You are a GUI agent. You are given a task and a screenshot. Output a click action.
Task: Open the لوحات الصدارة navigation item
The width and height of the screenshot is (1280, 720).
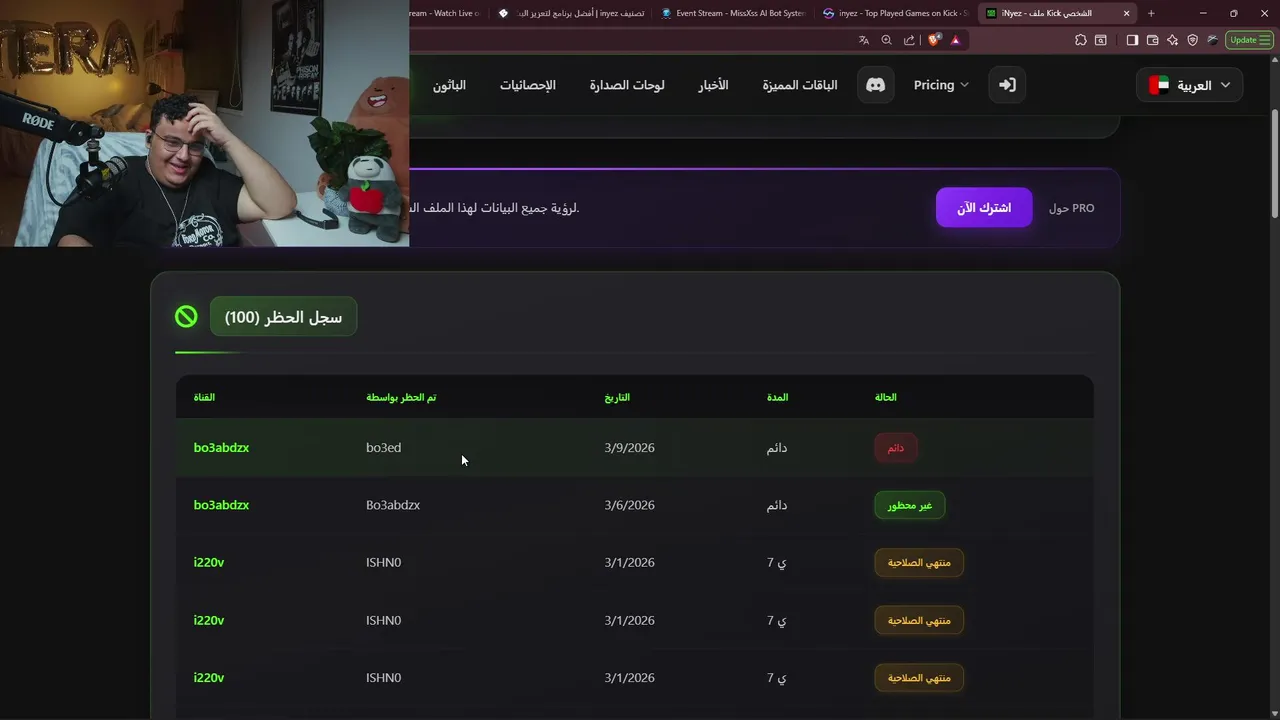(627, 85)
